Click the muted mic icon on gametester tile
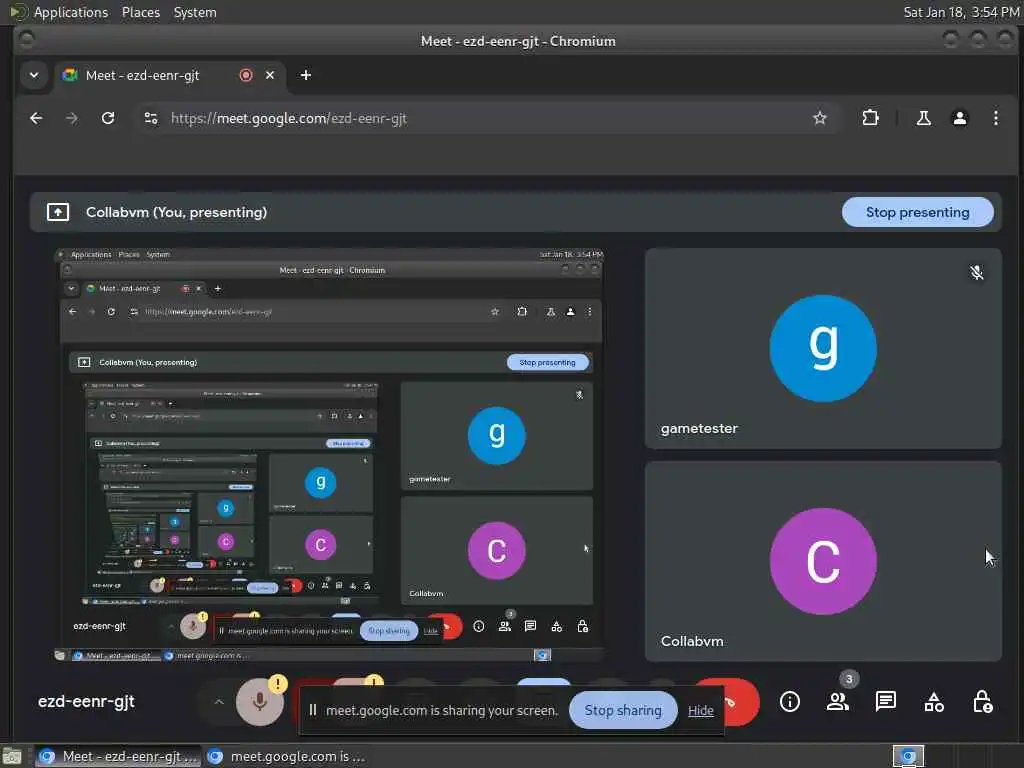1024x768 pixels. coord(976,272)
